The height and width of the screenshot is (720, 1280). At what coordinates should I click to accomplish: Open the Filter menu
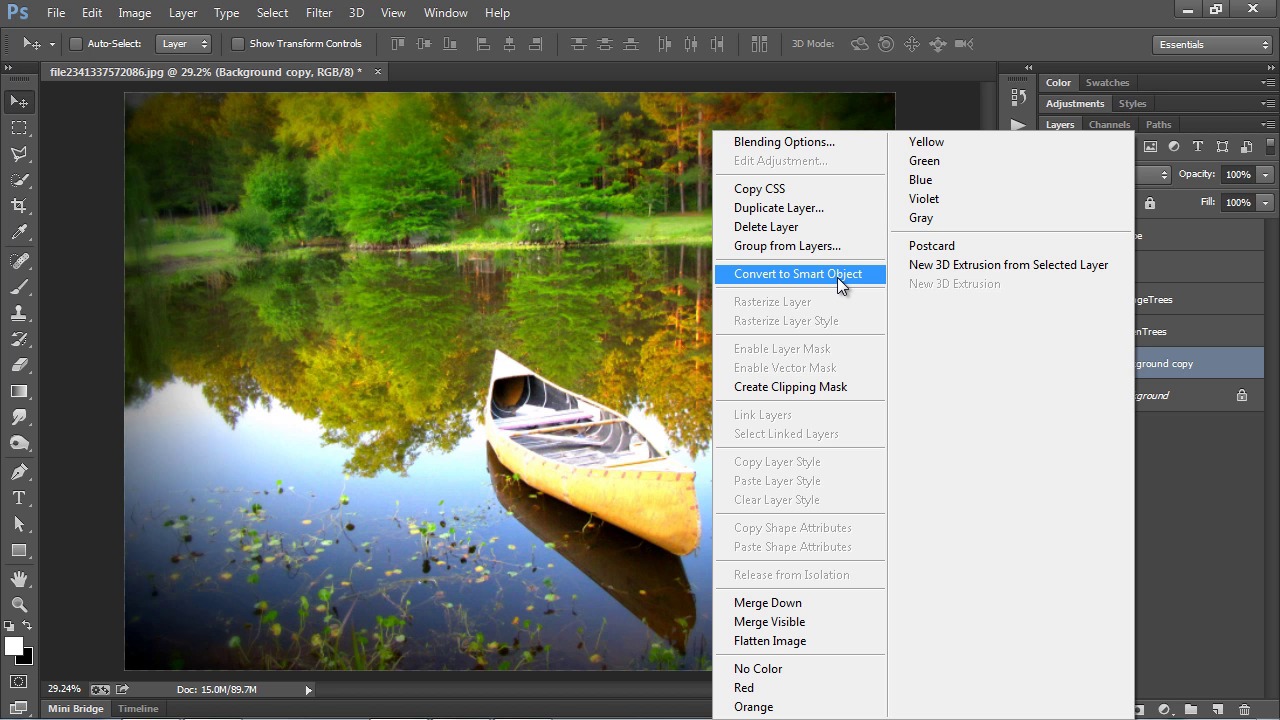click(x=319, y=13)
